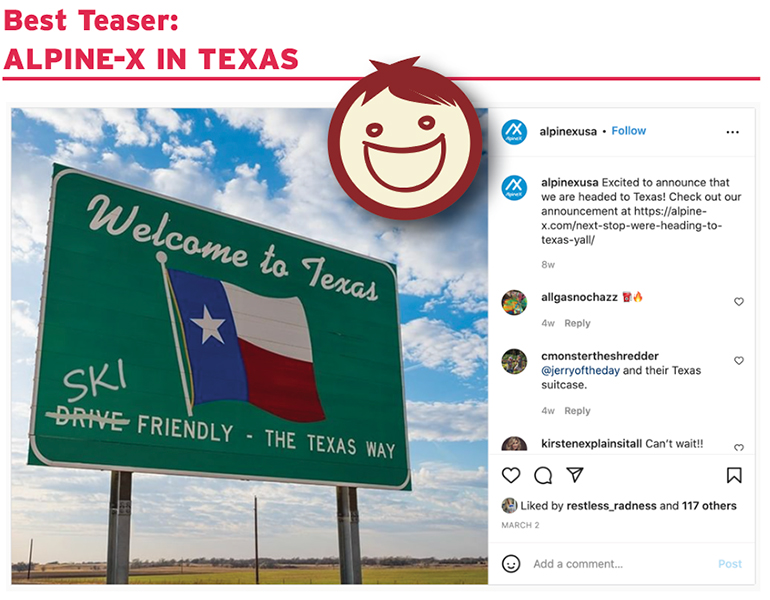The width and height of the screenshot is (770, 600).
Task: Click the Post comment button
Action: (x=729, y=564)
